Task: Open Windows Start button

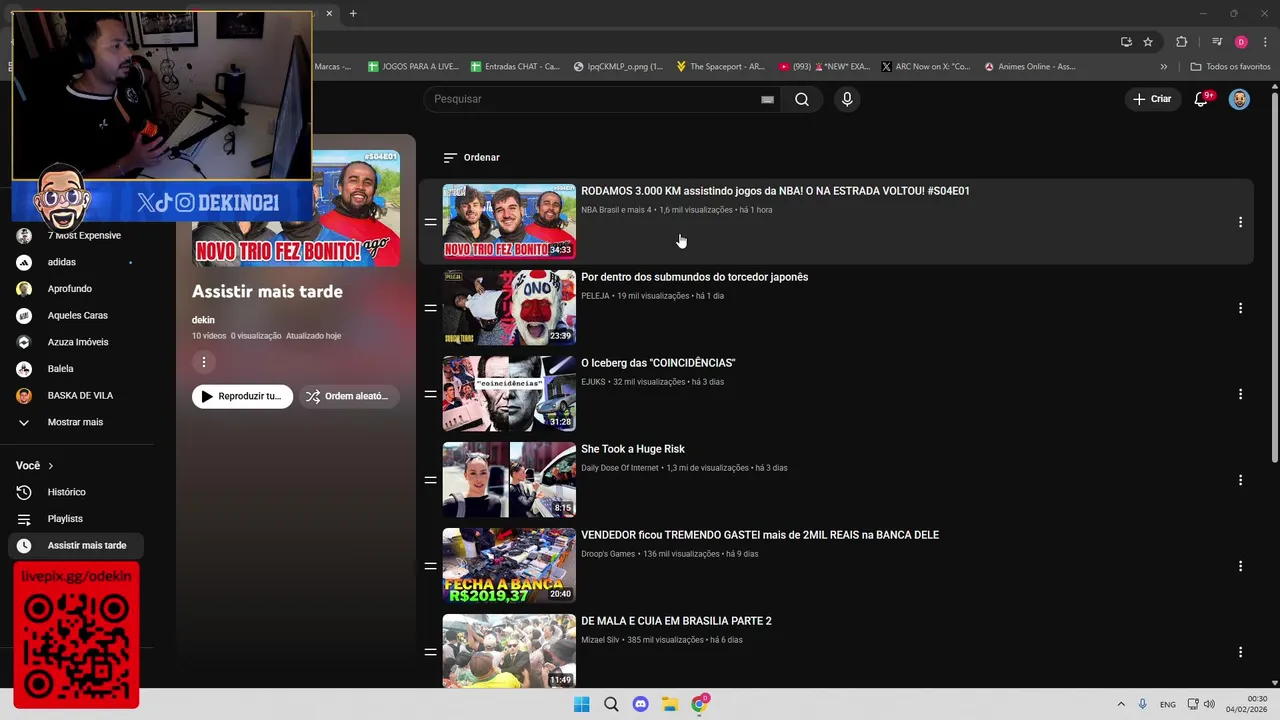Action: 581,704
